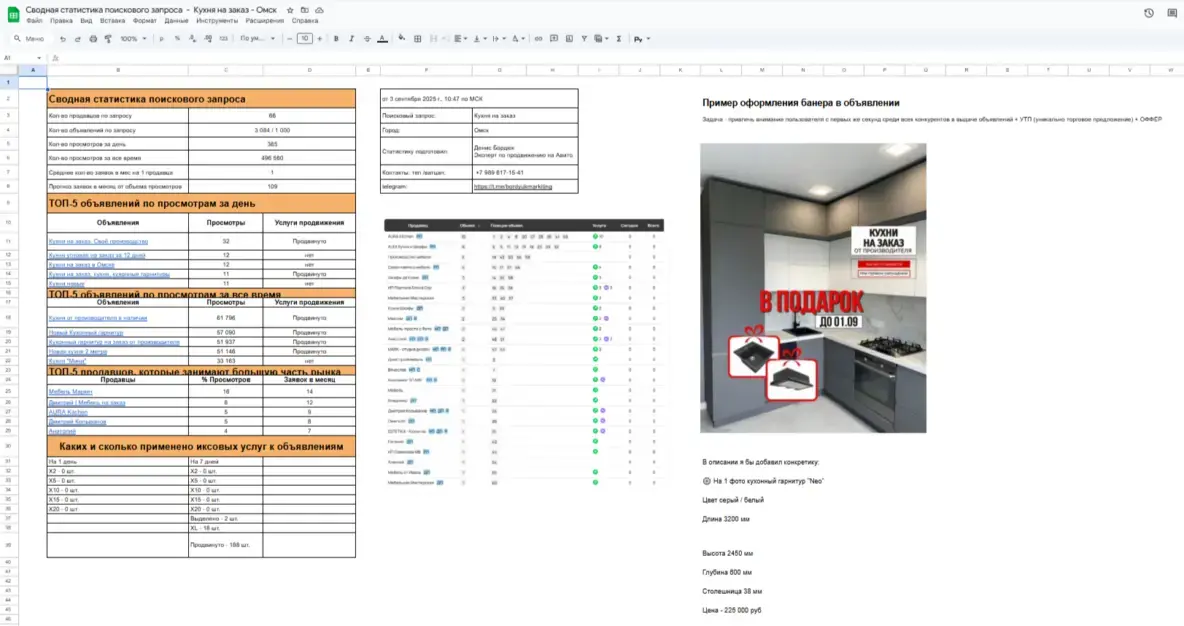Screen dimensions: 1184x626
Task: Select the Paint format tool
Action: point(108,39)
